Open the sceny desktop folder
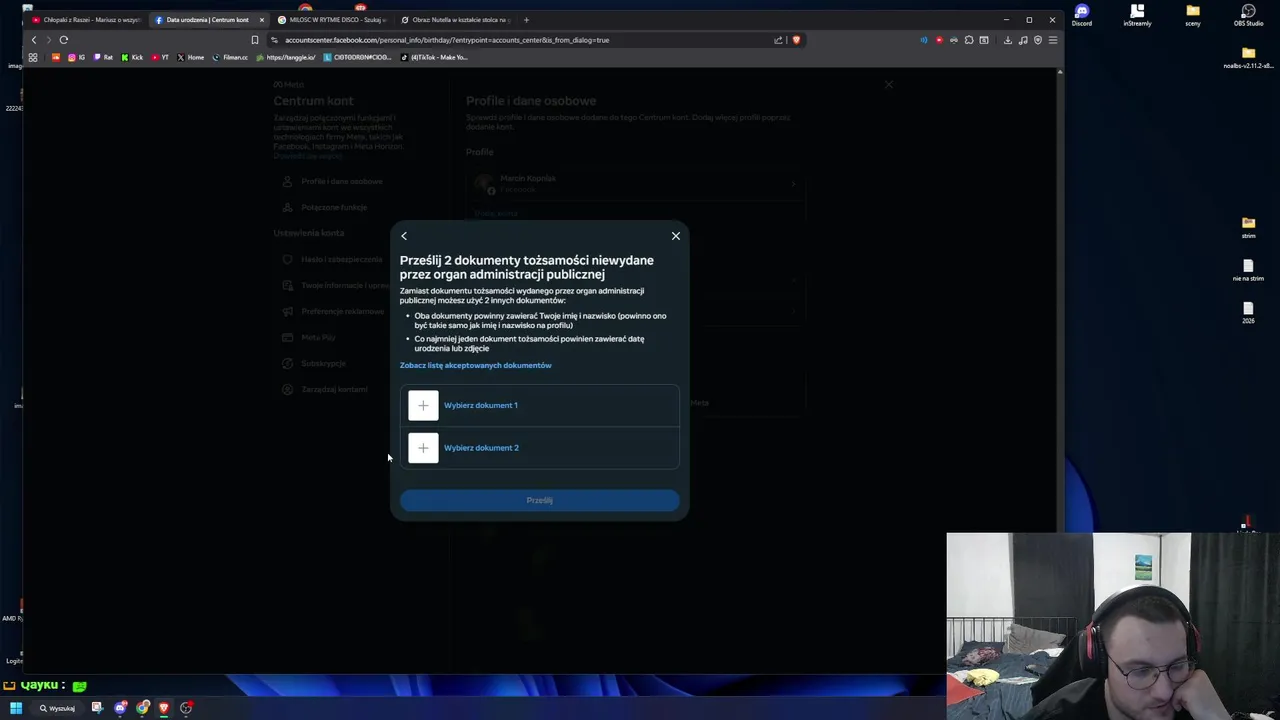1280x720 pixels. [x=1193, y=14]
